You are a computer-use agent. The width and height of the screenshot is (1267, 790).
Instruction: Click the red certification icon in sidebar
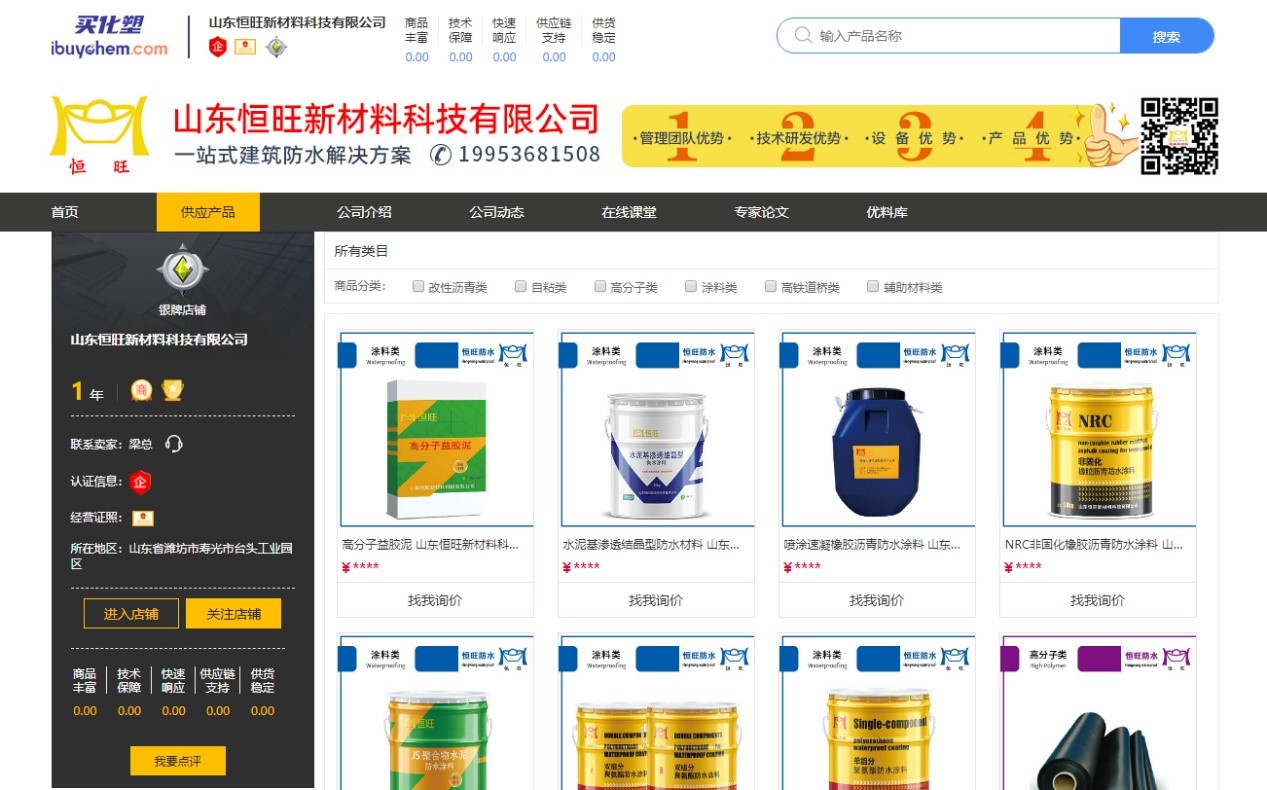coord(140,482)
